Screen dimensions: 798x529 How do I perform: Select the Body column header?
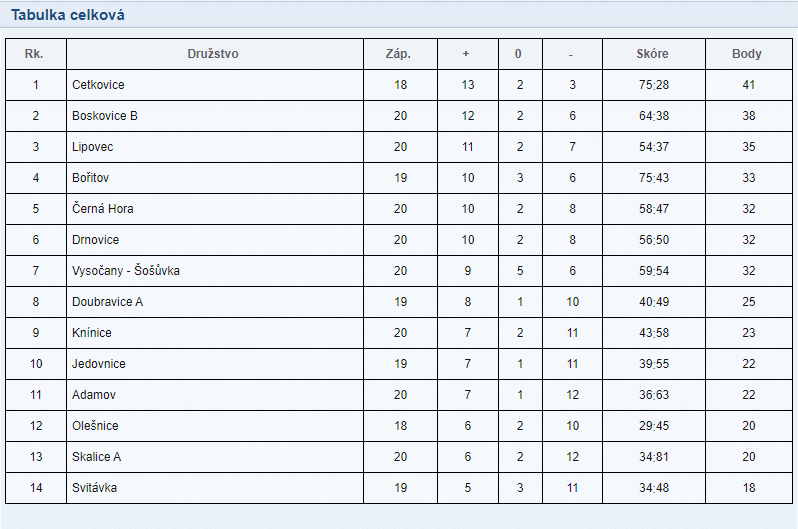click(x=747, y=54)
